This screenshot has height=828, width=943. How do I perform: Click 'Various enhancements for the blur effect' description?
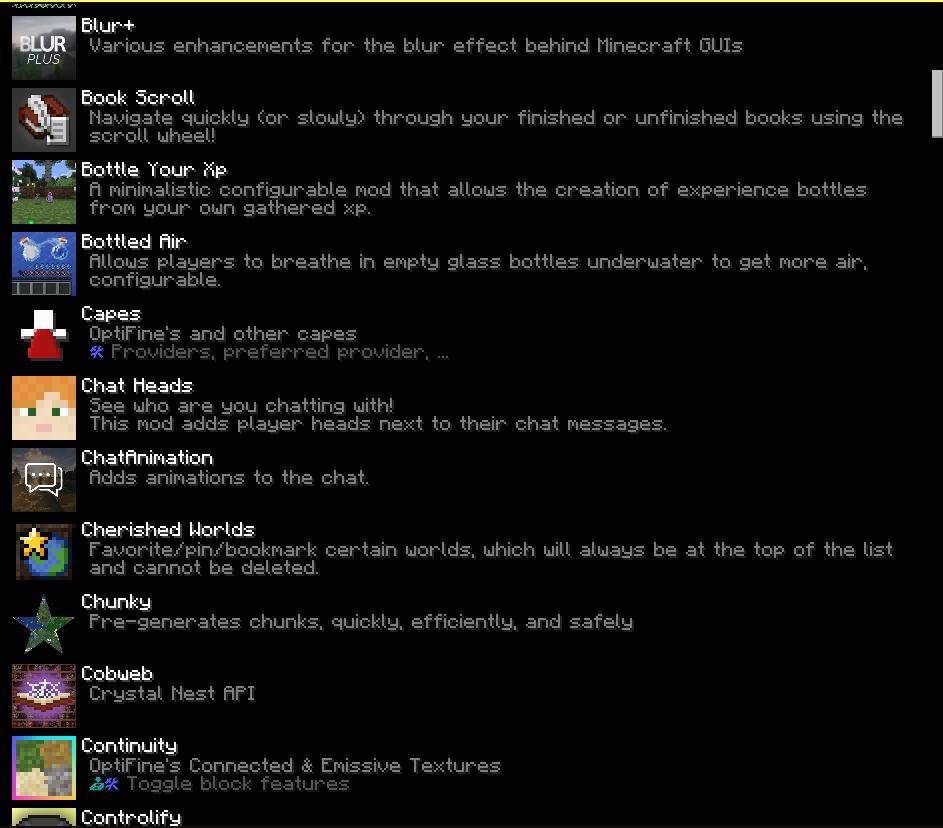click(416, 46)
